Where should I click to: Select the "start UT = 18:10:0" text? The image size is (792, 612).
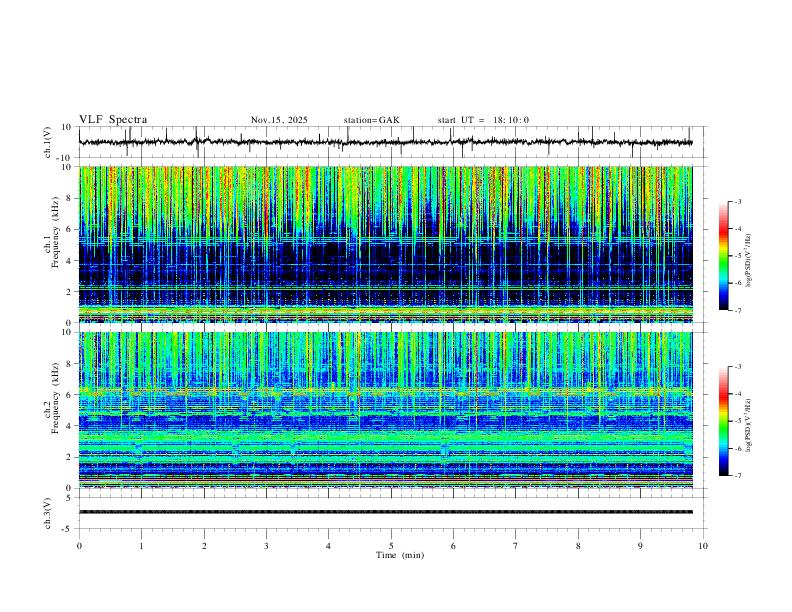point(483,120)
